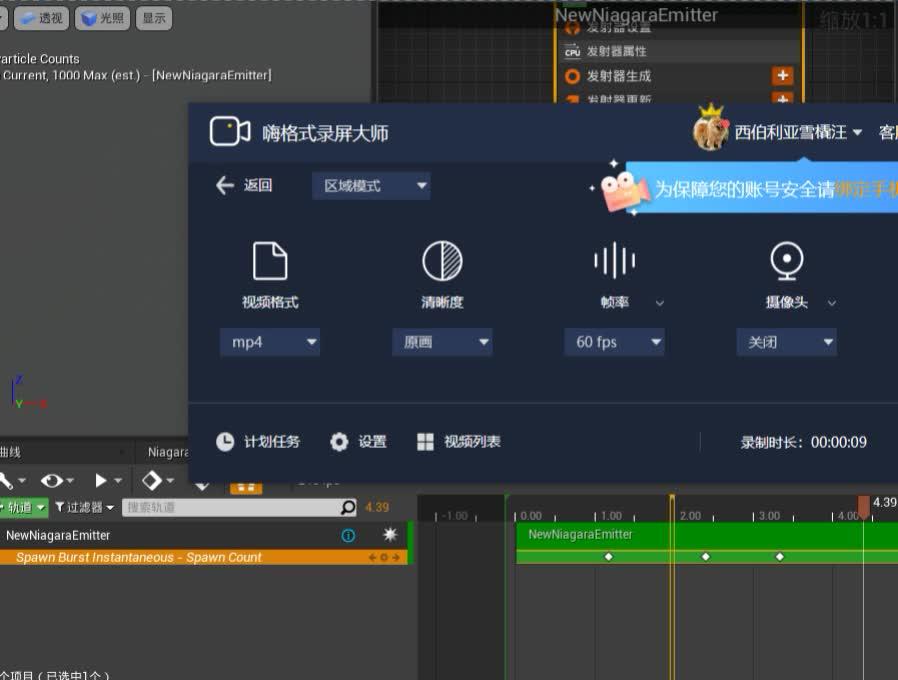Click the 透视 perspective viewport button
898x680 pixels.
(42, 18)
